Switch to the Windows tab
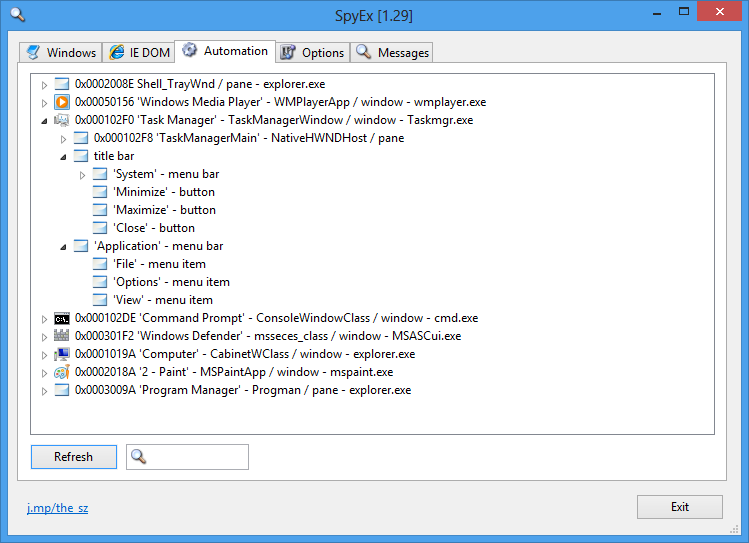Image resolution: width=749 pixels, height=543 pixels. point(61,53)
